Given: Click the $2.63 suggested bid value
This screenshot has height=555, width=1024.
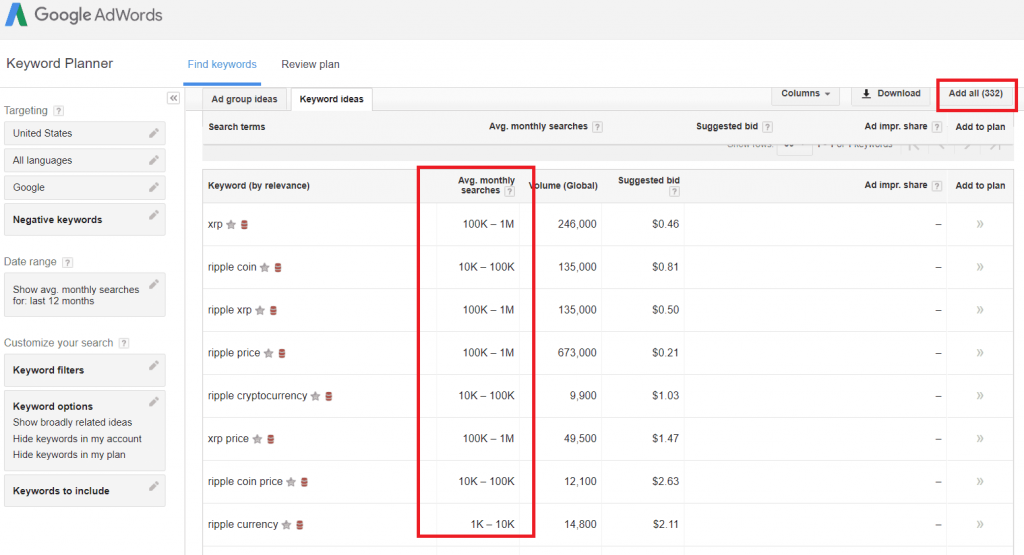Looking at the screenshot, I should click(x=665, y=481).
